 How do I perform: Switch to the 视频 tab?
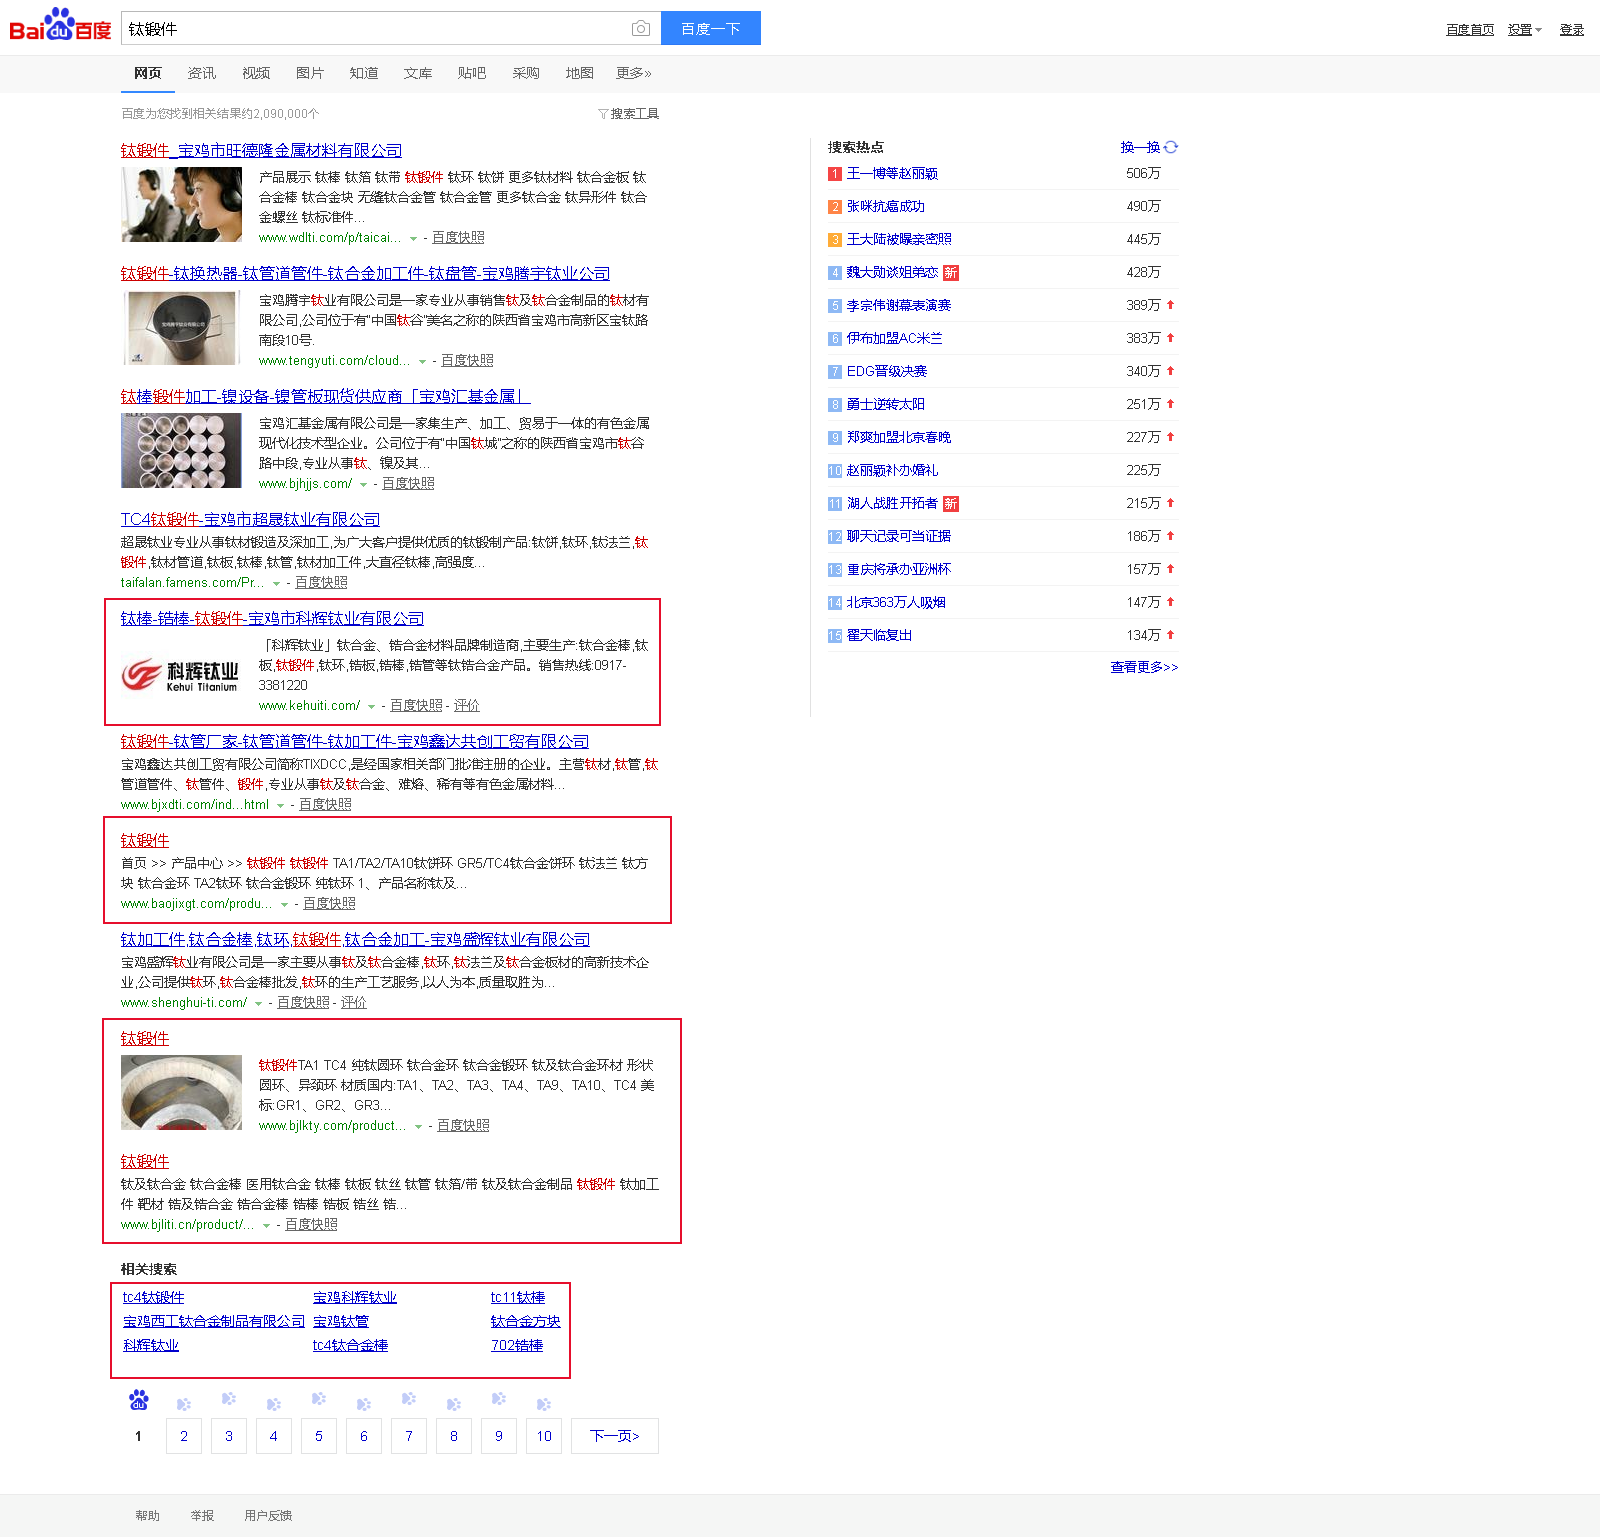pos(256,73)
